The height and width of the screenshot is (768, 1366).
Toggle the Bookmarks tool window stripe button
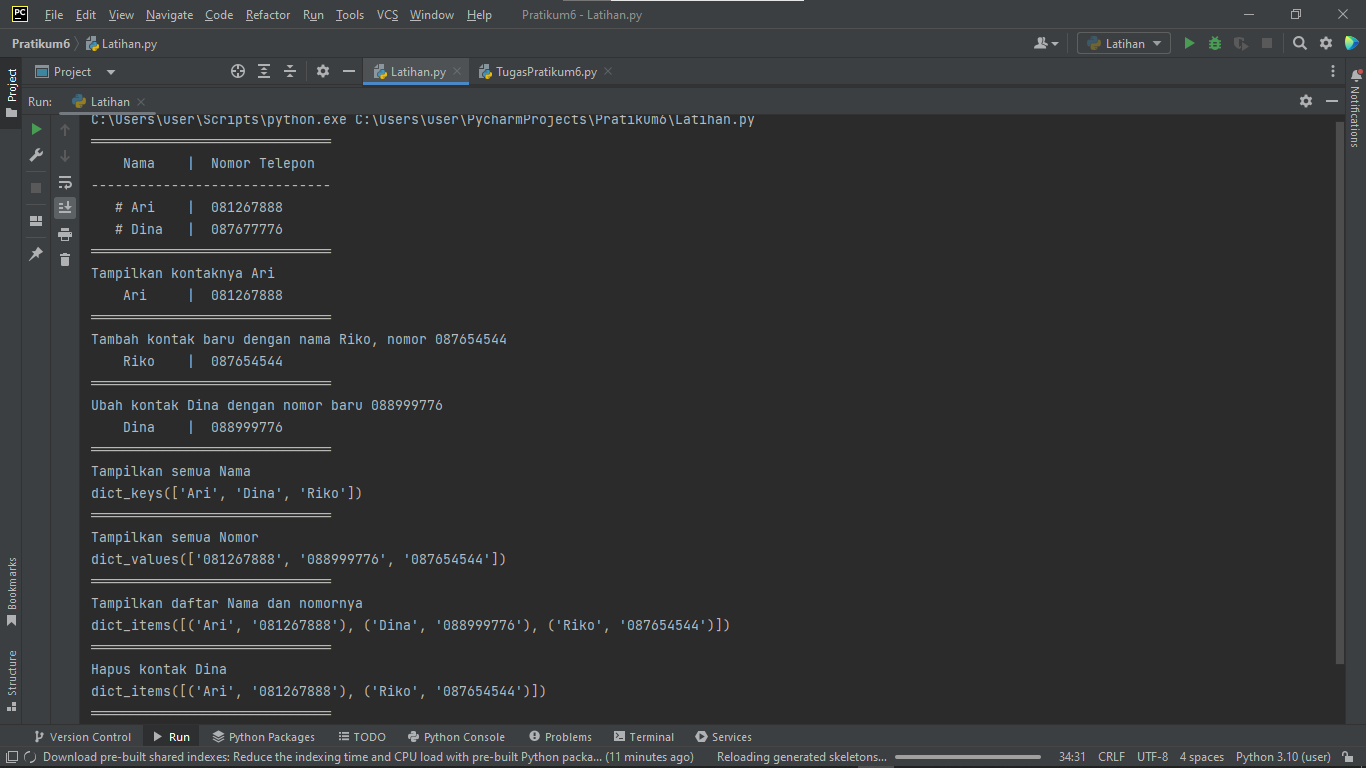coord(12,591)
